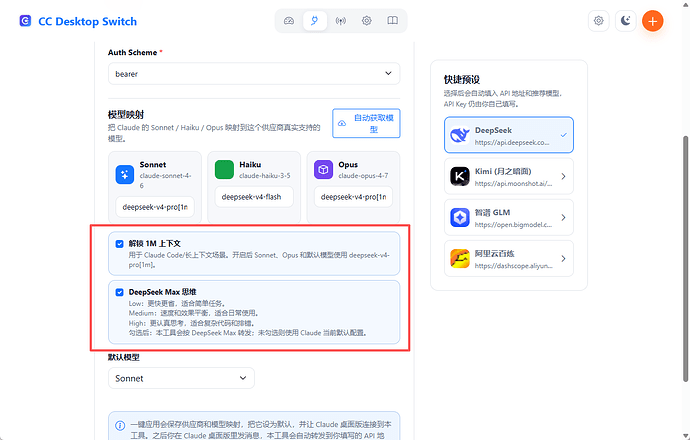The height and width of the screenshot is (440, 690).
Task: Click the info icon in bottom notice
Action: click(x=120, y=425)
